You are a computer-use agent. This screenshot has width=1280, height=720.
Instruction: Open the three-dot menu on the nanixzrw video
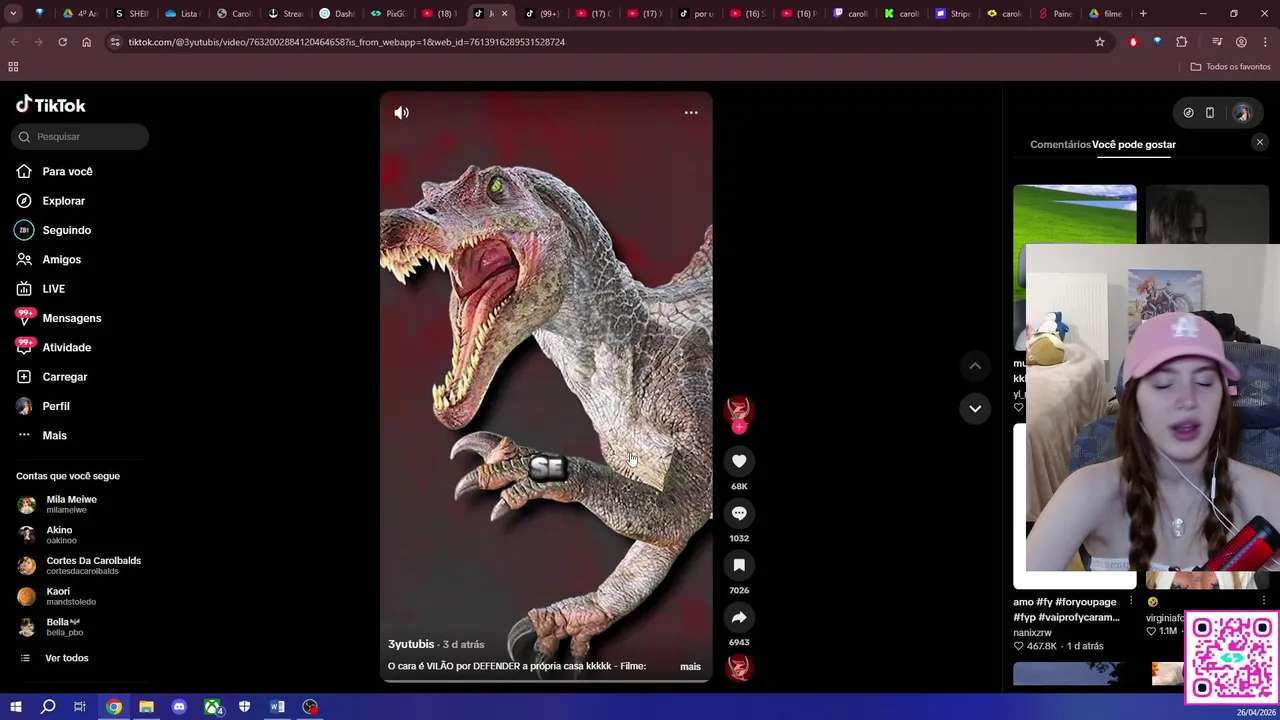(1131, 601)
